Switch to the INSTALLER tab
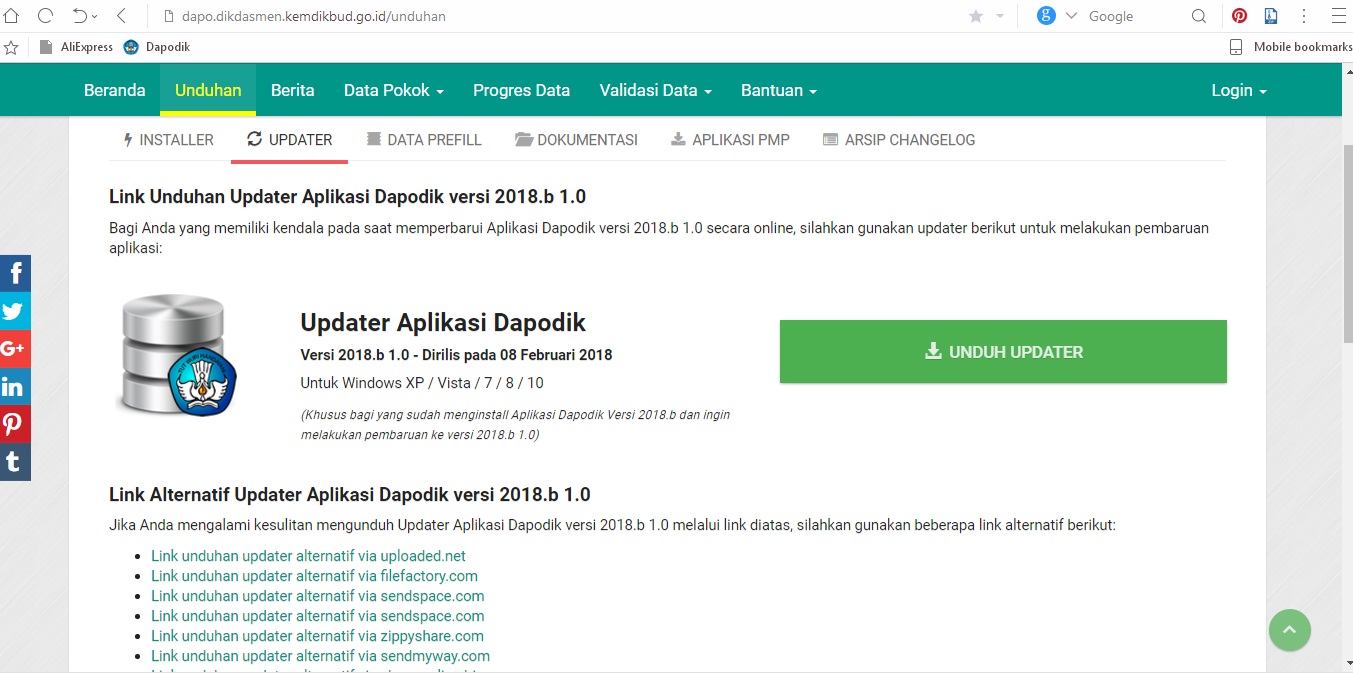The image size is (1353, 675). [168, 140]
